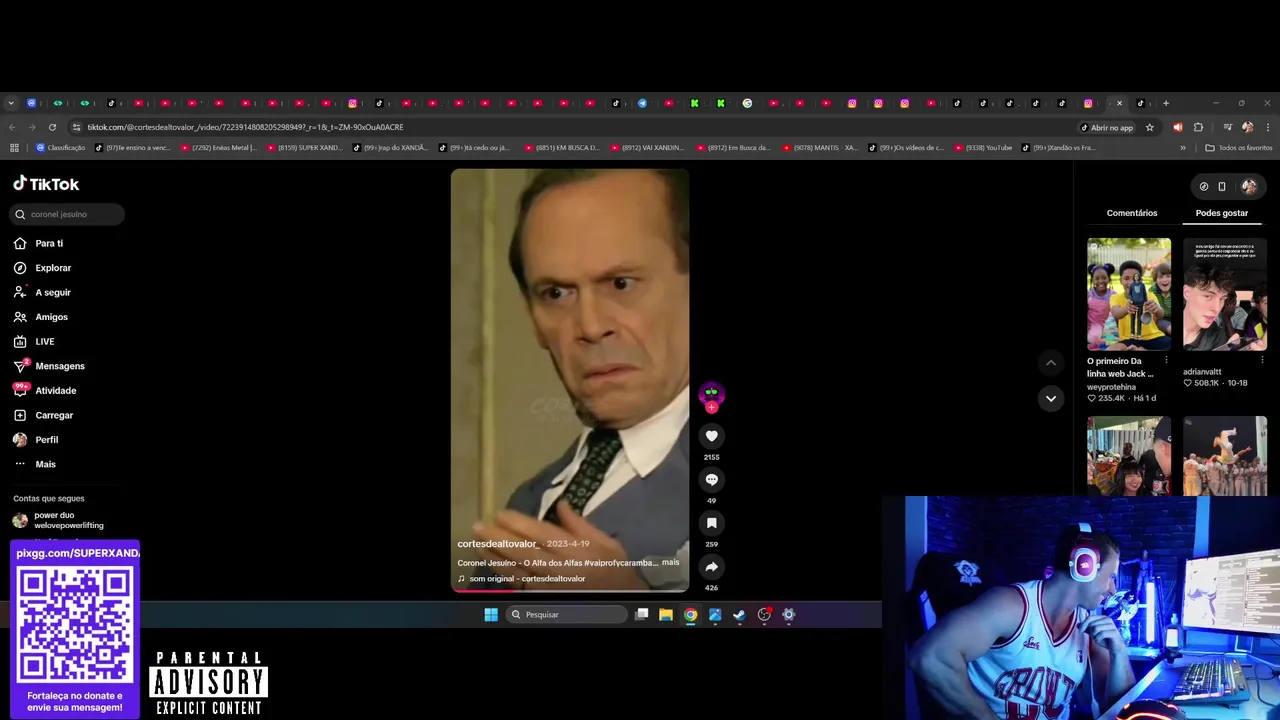Open OBS Studio from the taskbar
1280x720 pixels.
click(x=764, y=614)
